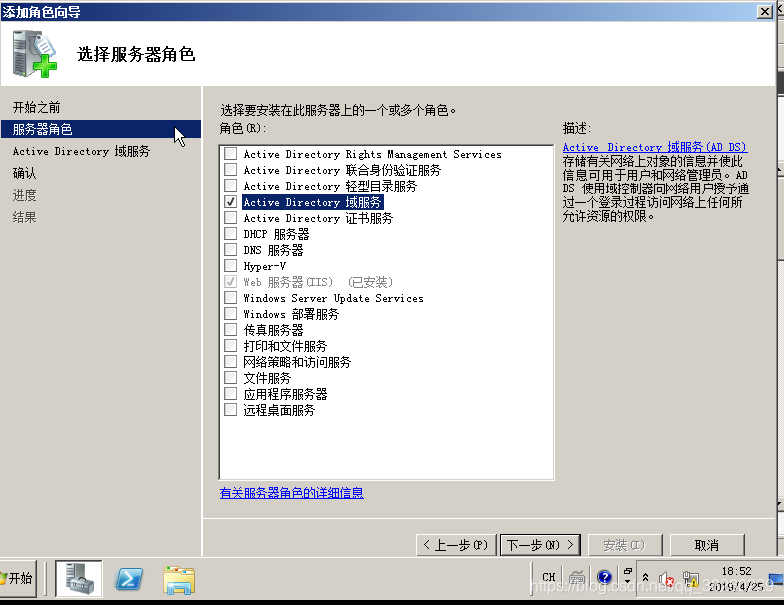Check Active Directory 联合身份验证服务

click(x=230, y=170)
